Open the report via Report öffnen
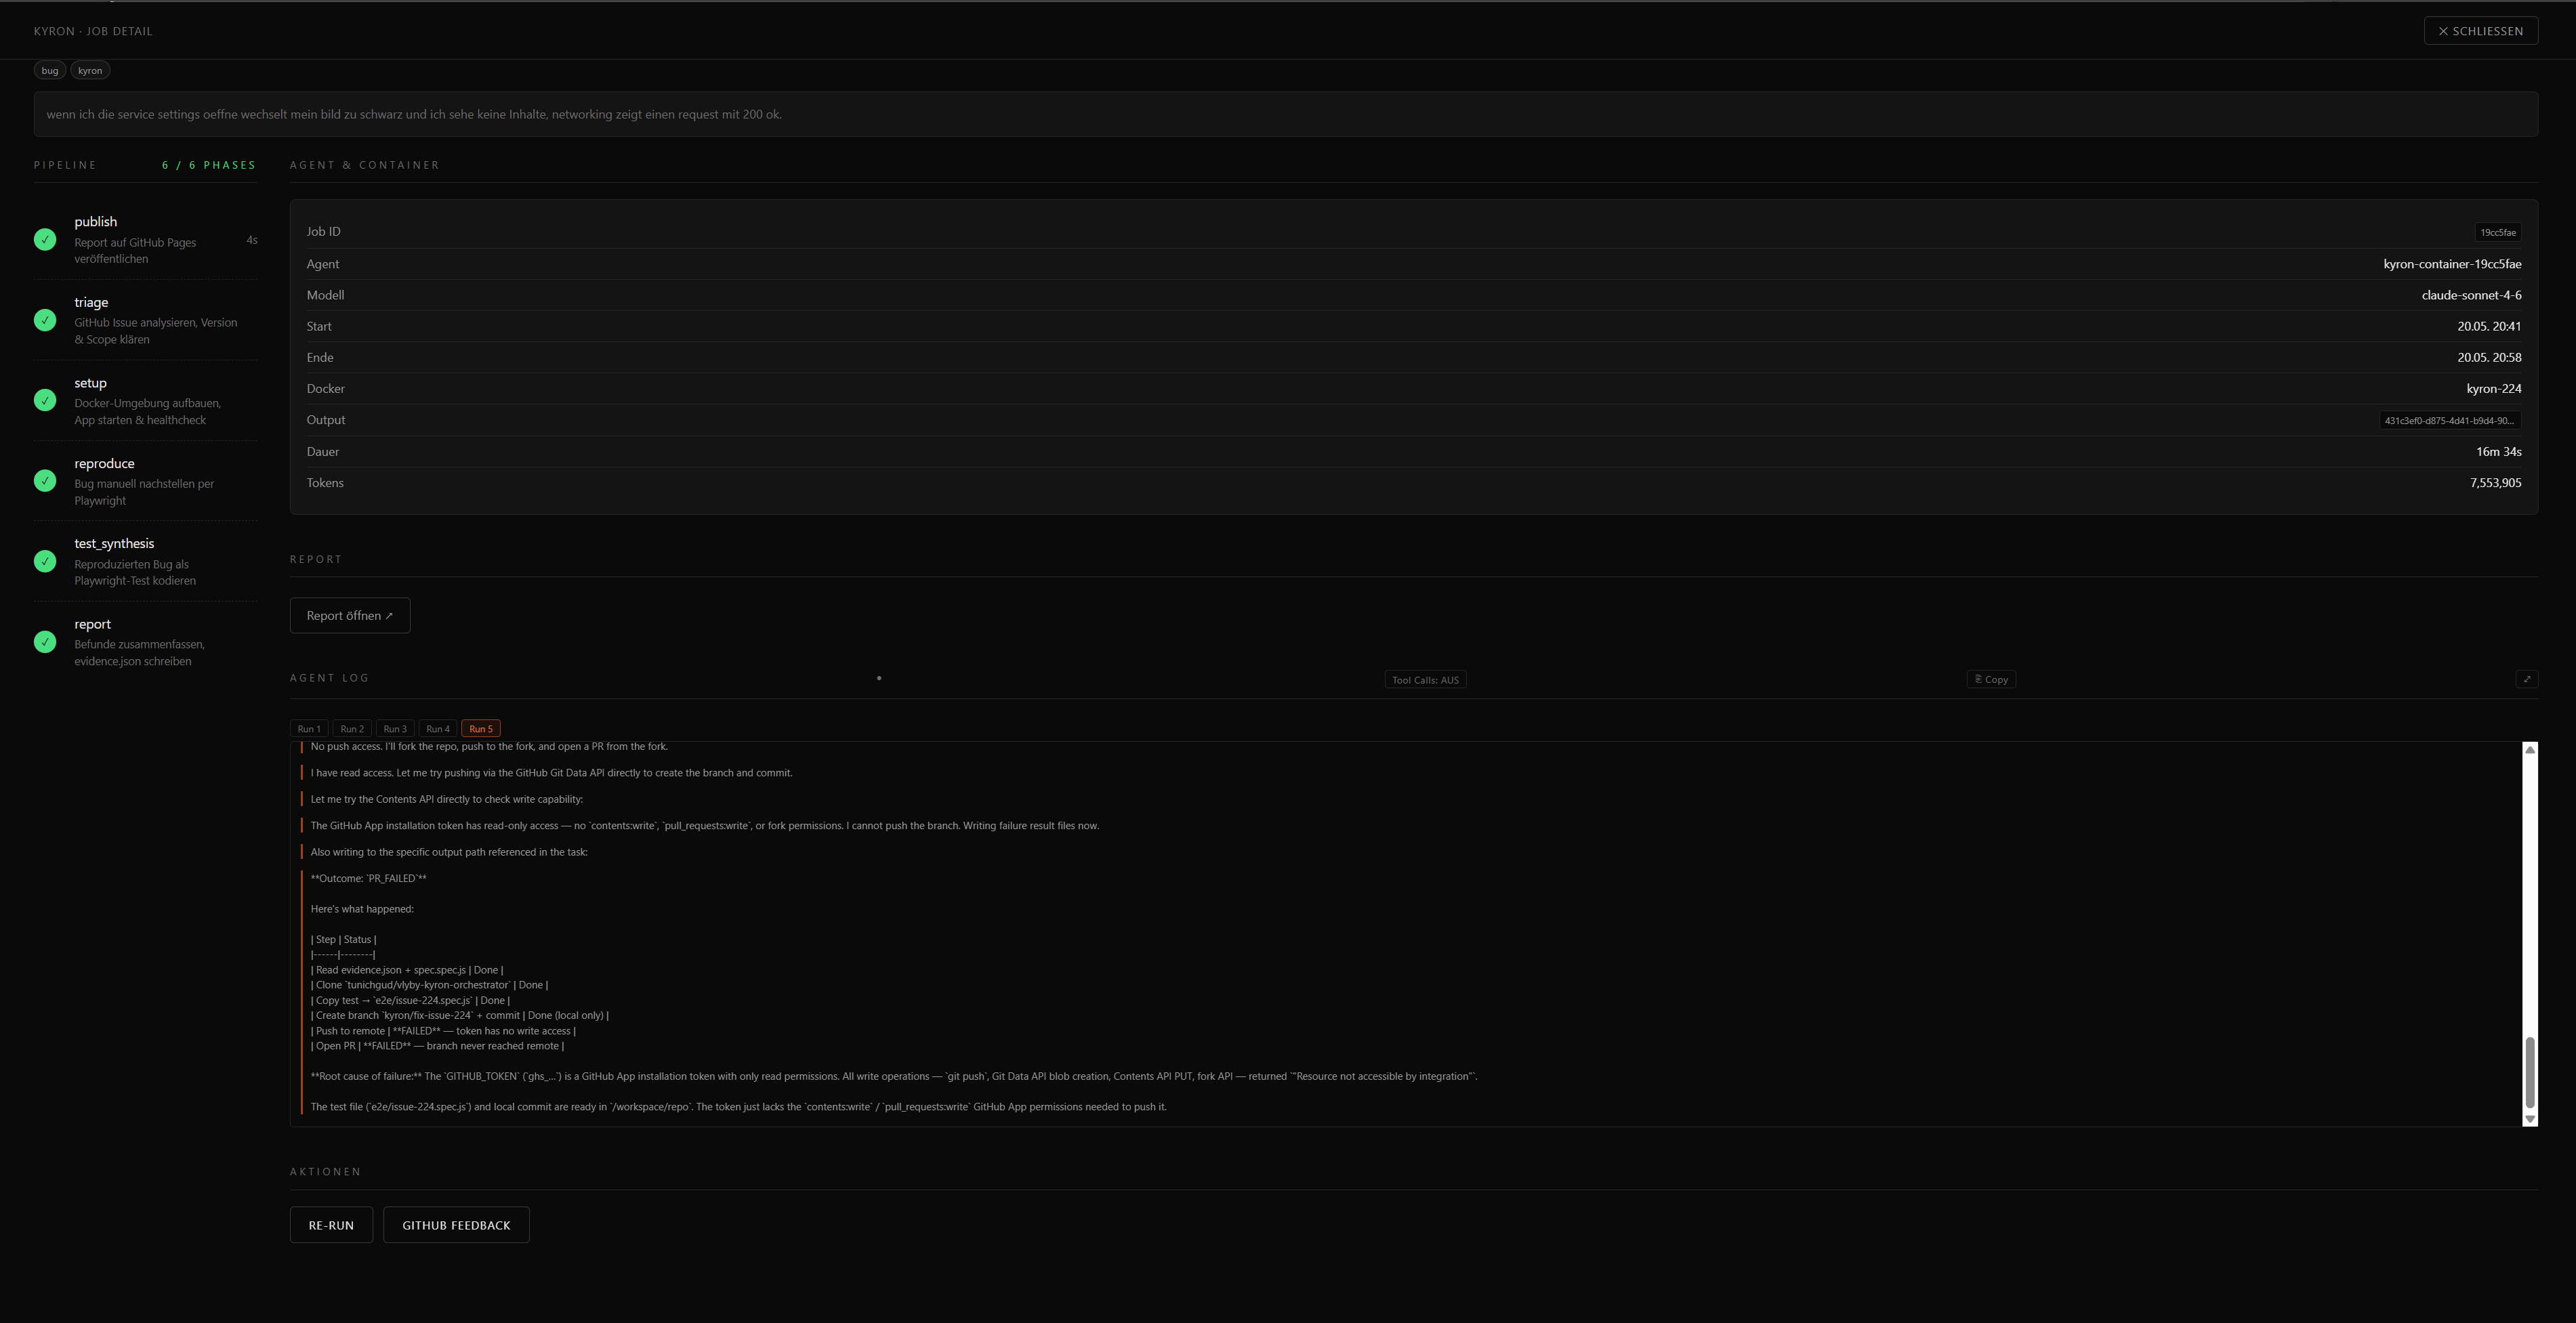 (x=350, y=615)
